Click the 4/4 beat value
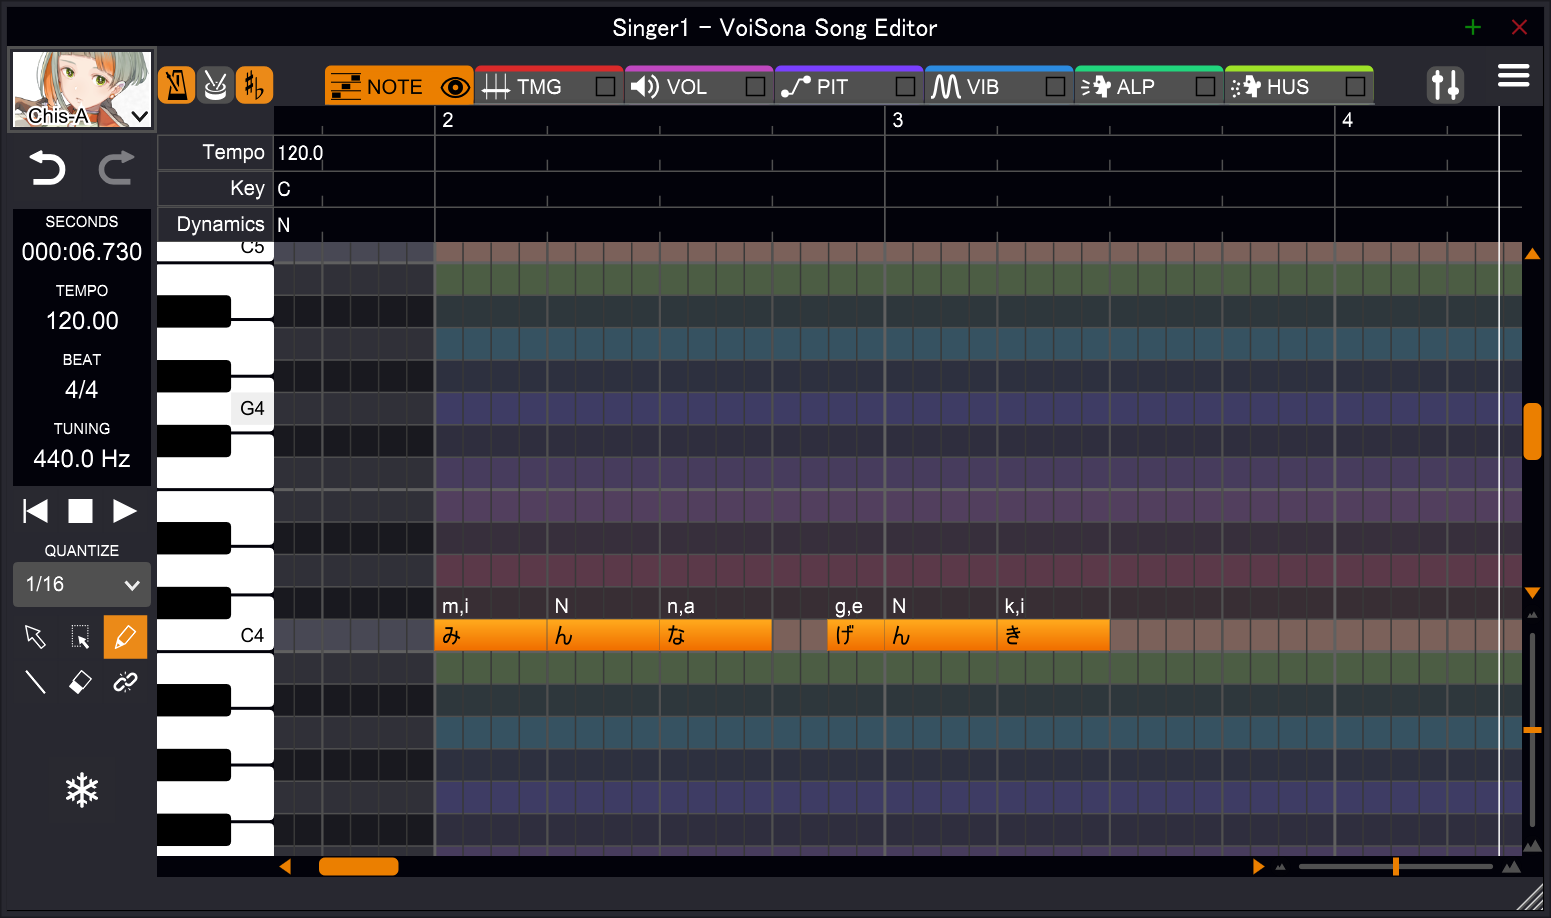This screenshot has height=918, width=1551. pos(82,390)
